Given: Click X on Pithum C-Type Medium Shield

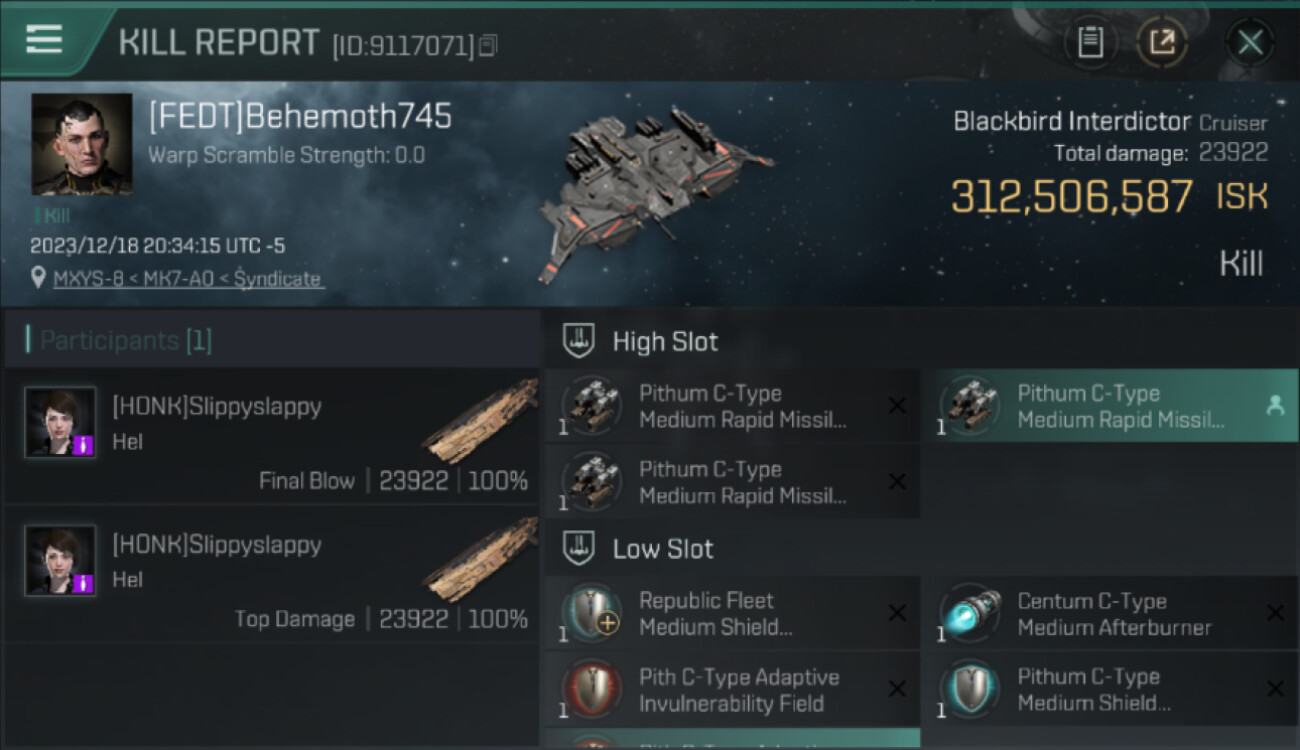Looking at the screenshot, I should point(1275,689).
